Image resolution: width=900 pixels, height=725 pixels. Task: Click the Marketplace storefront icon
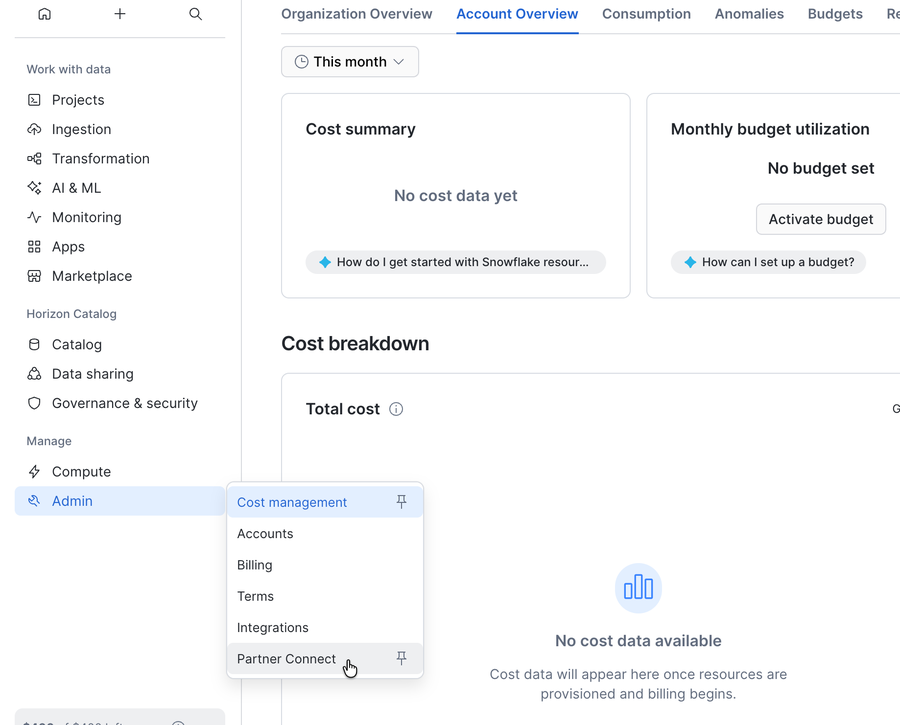click(34, 276)
